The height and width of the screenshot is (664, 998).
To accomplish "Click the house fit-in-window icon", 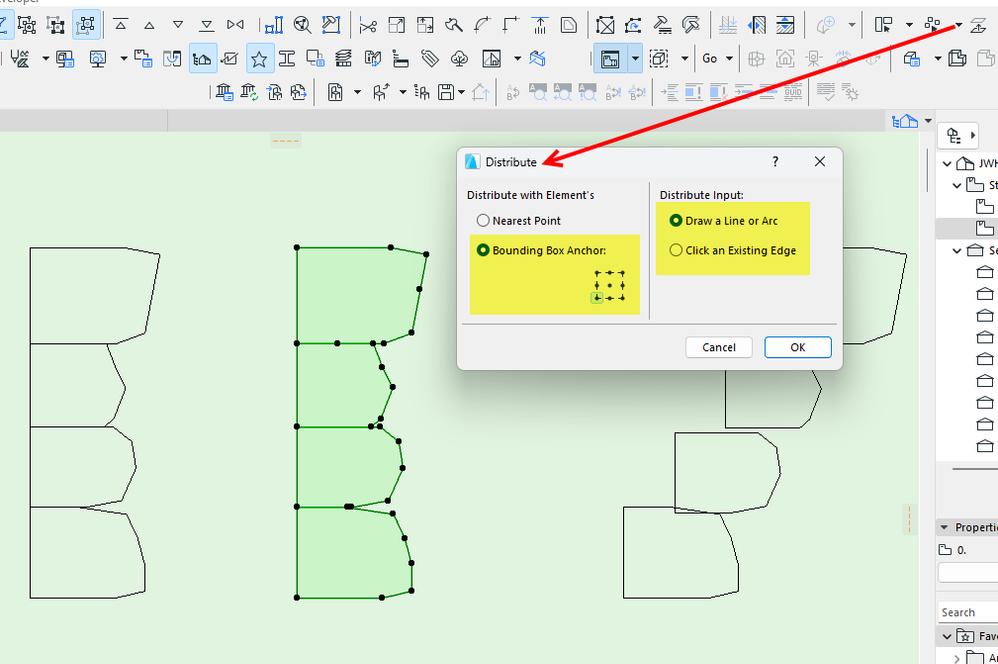I will click(x=785, y=59).
